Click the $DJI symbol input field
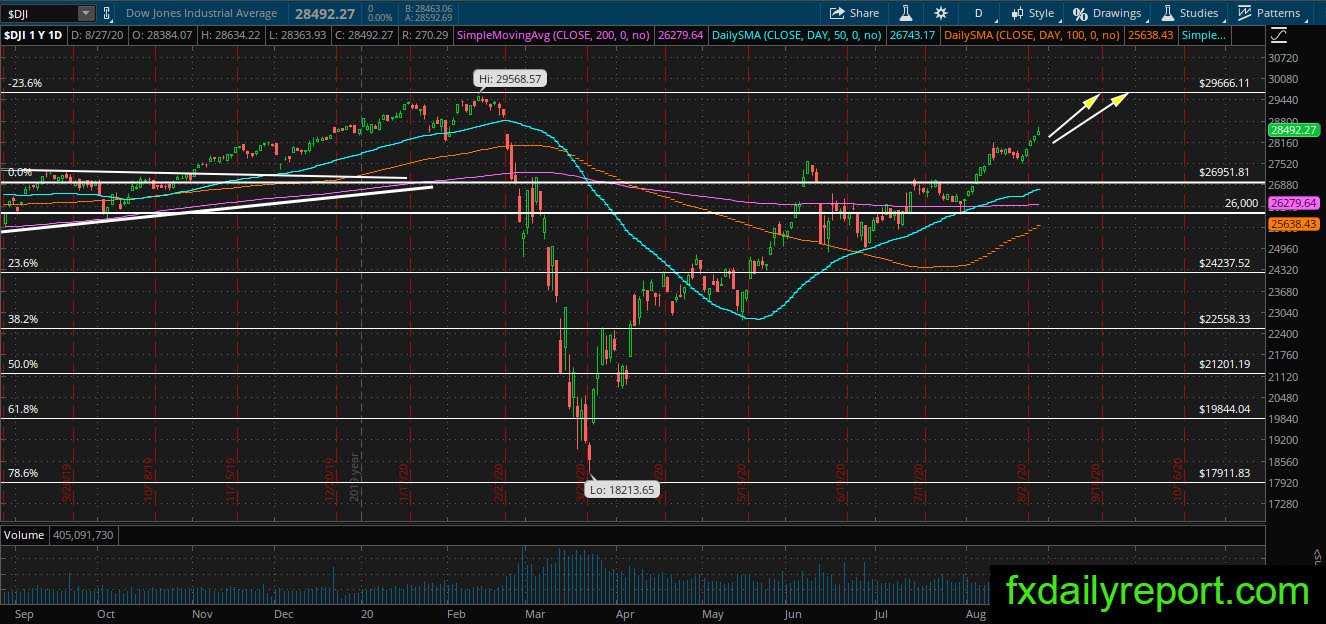Viewport: 1326px width, 624px height. (x=40, y=13)
